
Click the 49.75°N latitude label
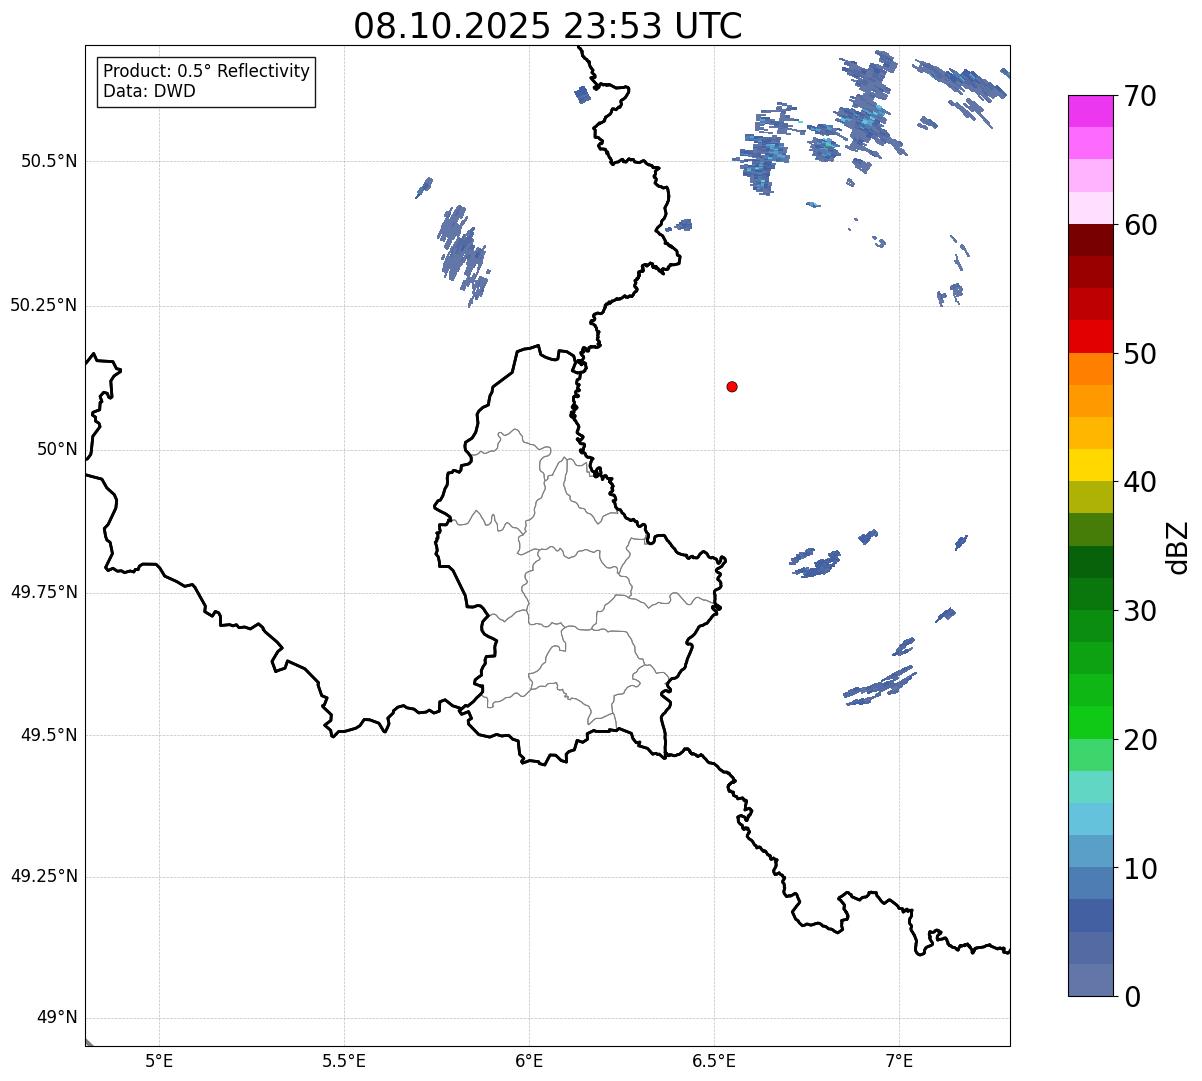44,592
